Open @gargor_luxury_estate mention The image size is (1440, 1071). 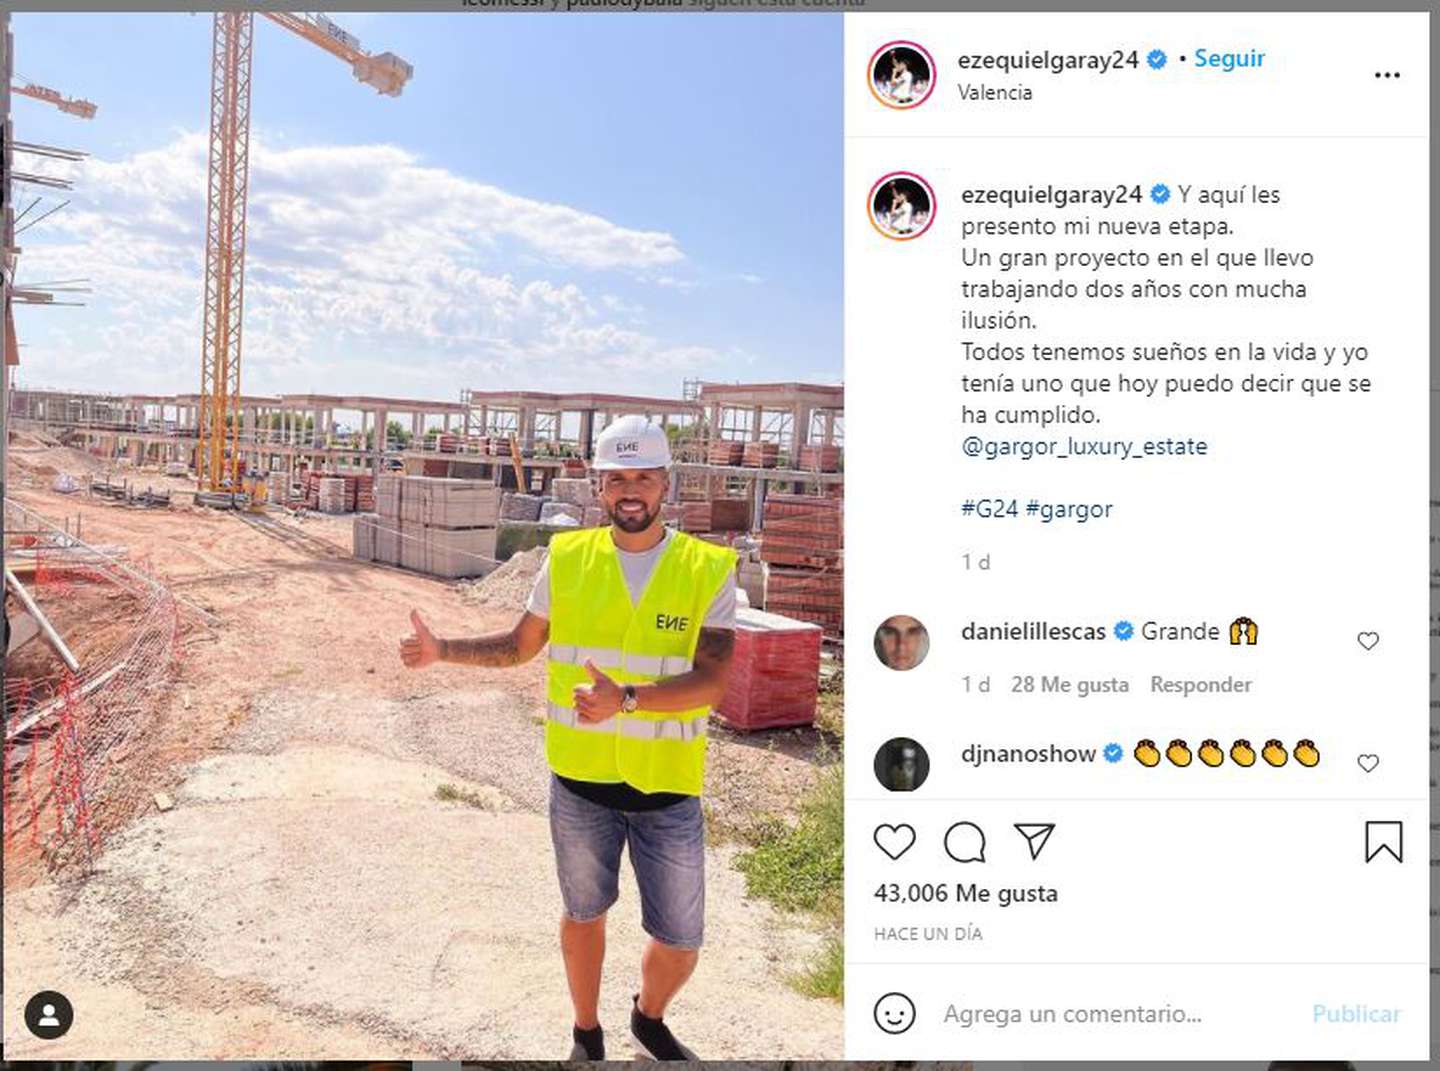pyautogui.click(x=1084, y=446)
